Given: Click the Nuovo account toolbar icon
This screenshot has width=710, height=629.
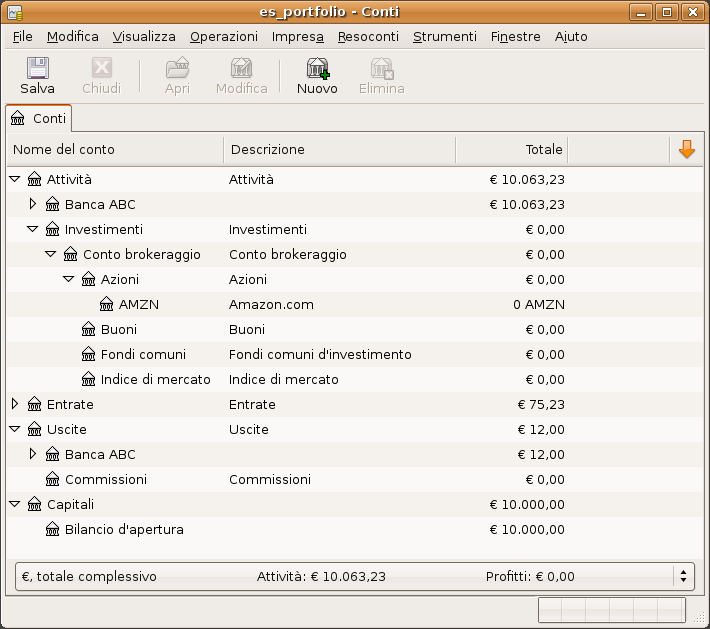Looking at the screenshot, I should coord(317,68).
